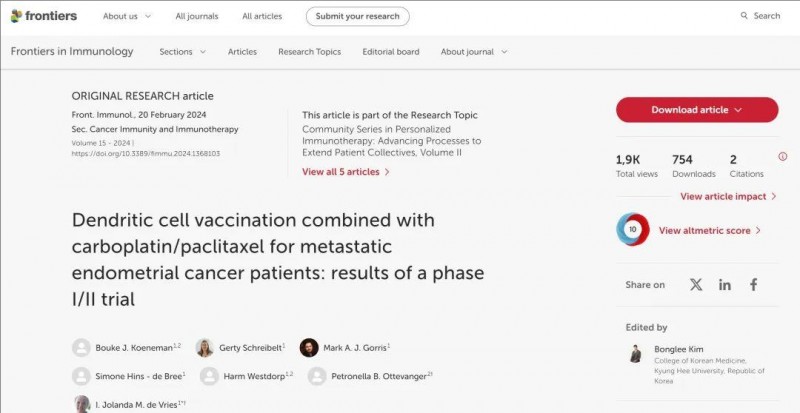The image size is (800, 413).
Task: Open the View article impact link
Action: [x=729, y=197]
